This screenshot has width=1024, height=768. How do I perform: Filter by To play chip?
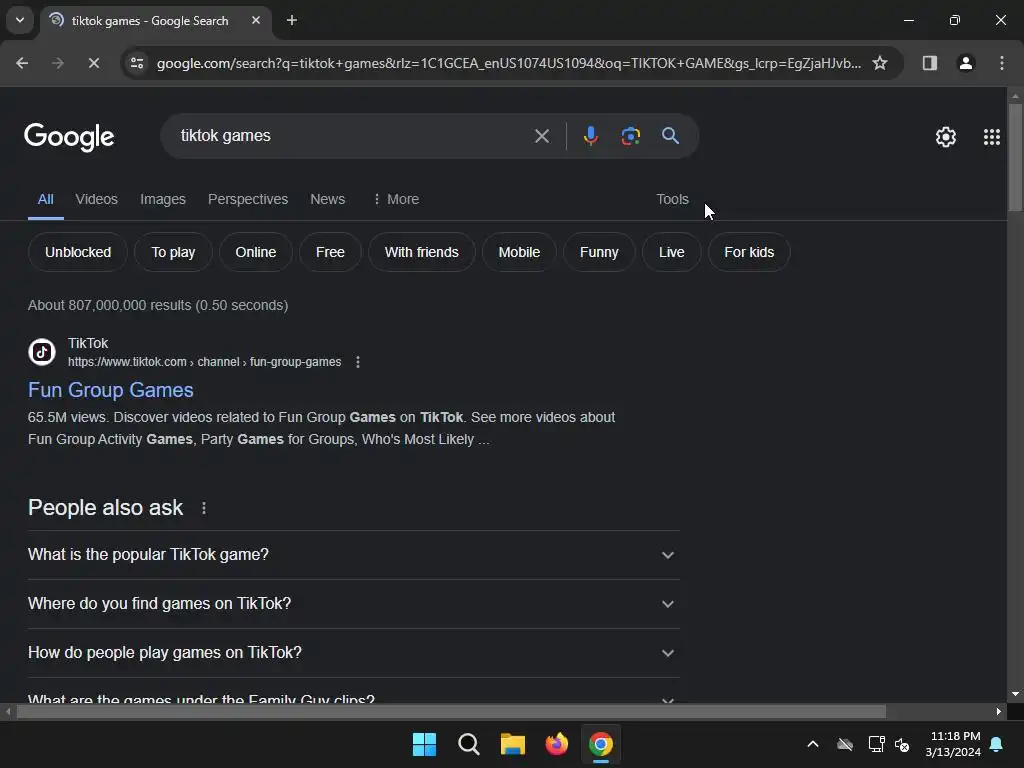173,252
